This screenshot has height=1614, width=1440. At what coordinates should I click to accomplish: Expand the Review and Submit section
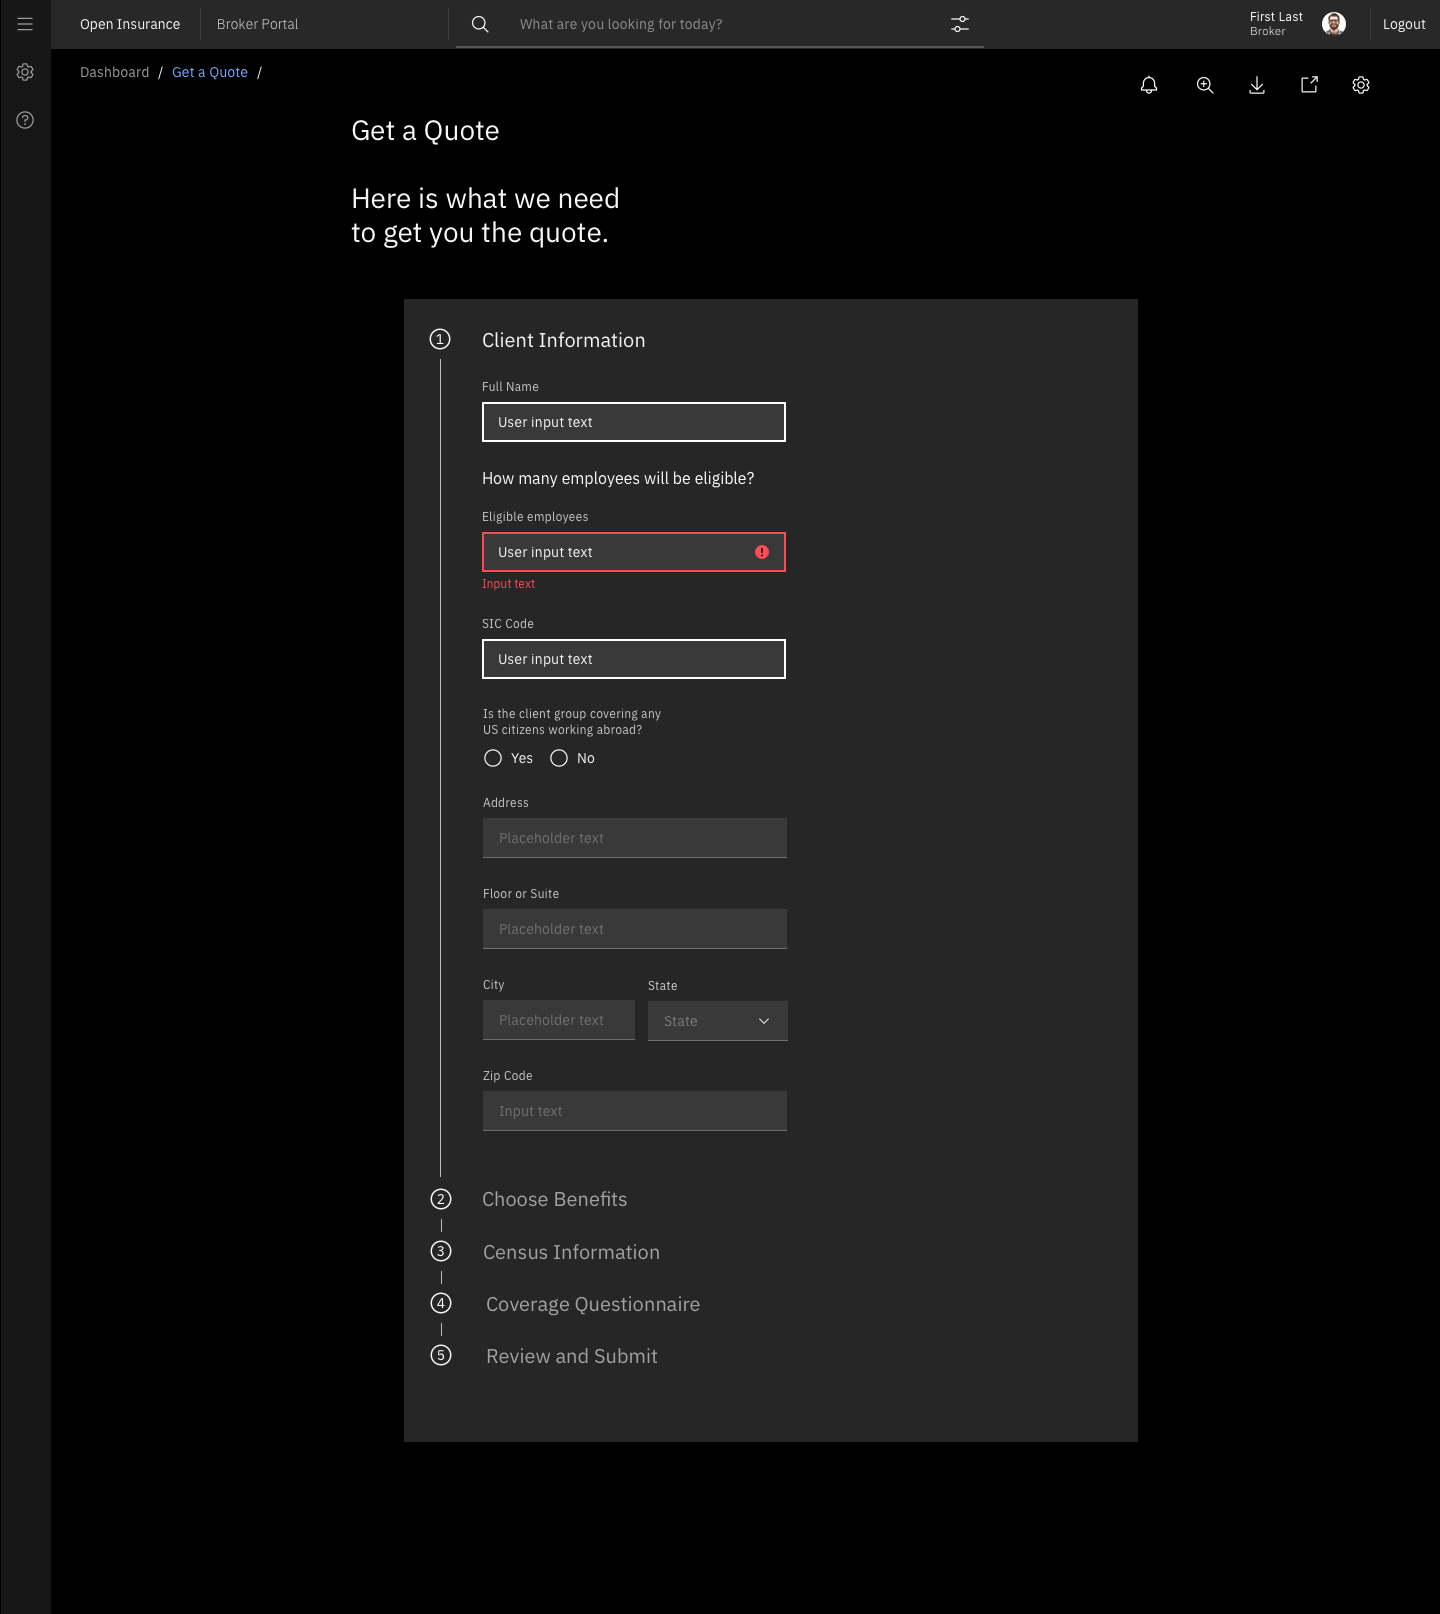572,1356
